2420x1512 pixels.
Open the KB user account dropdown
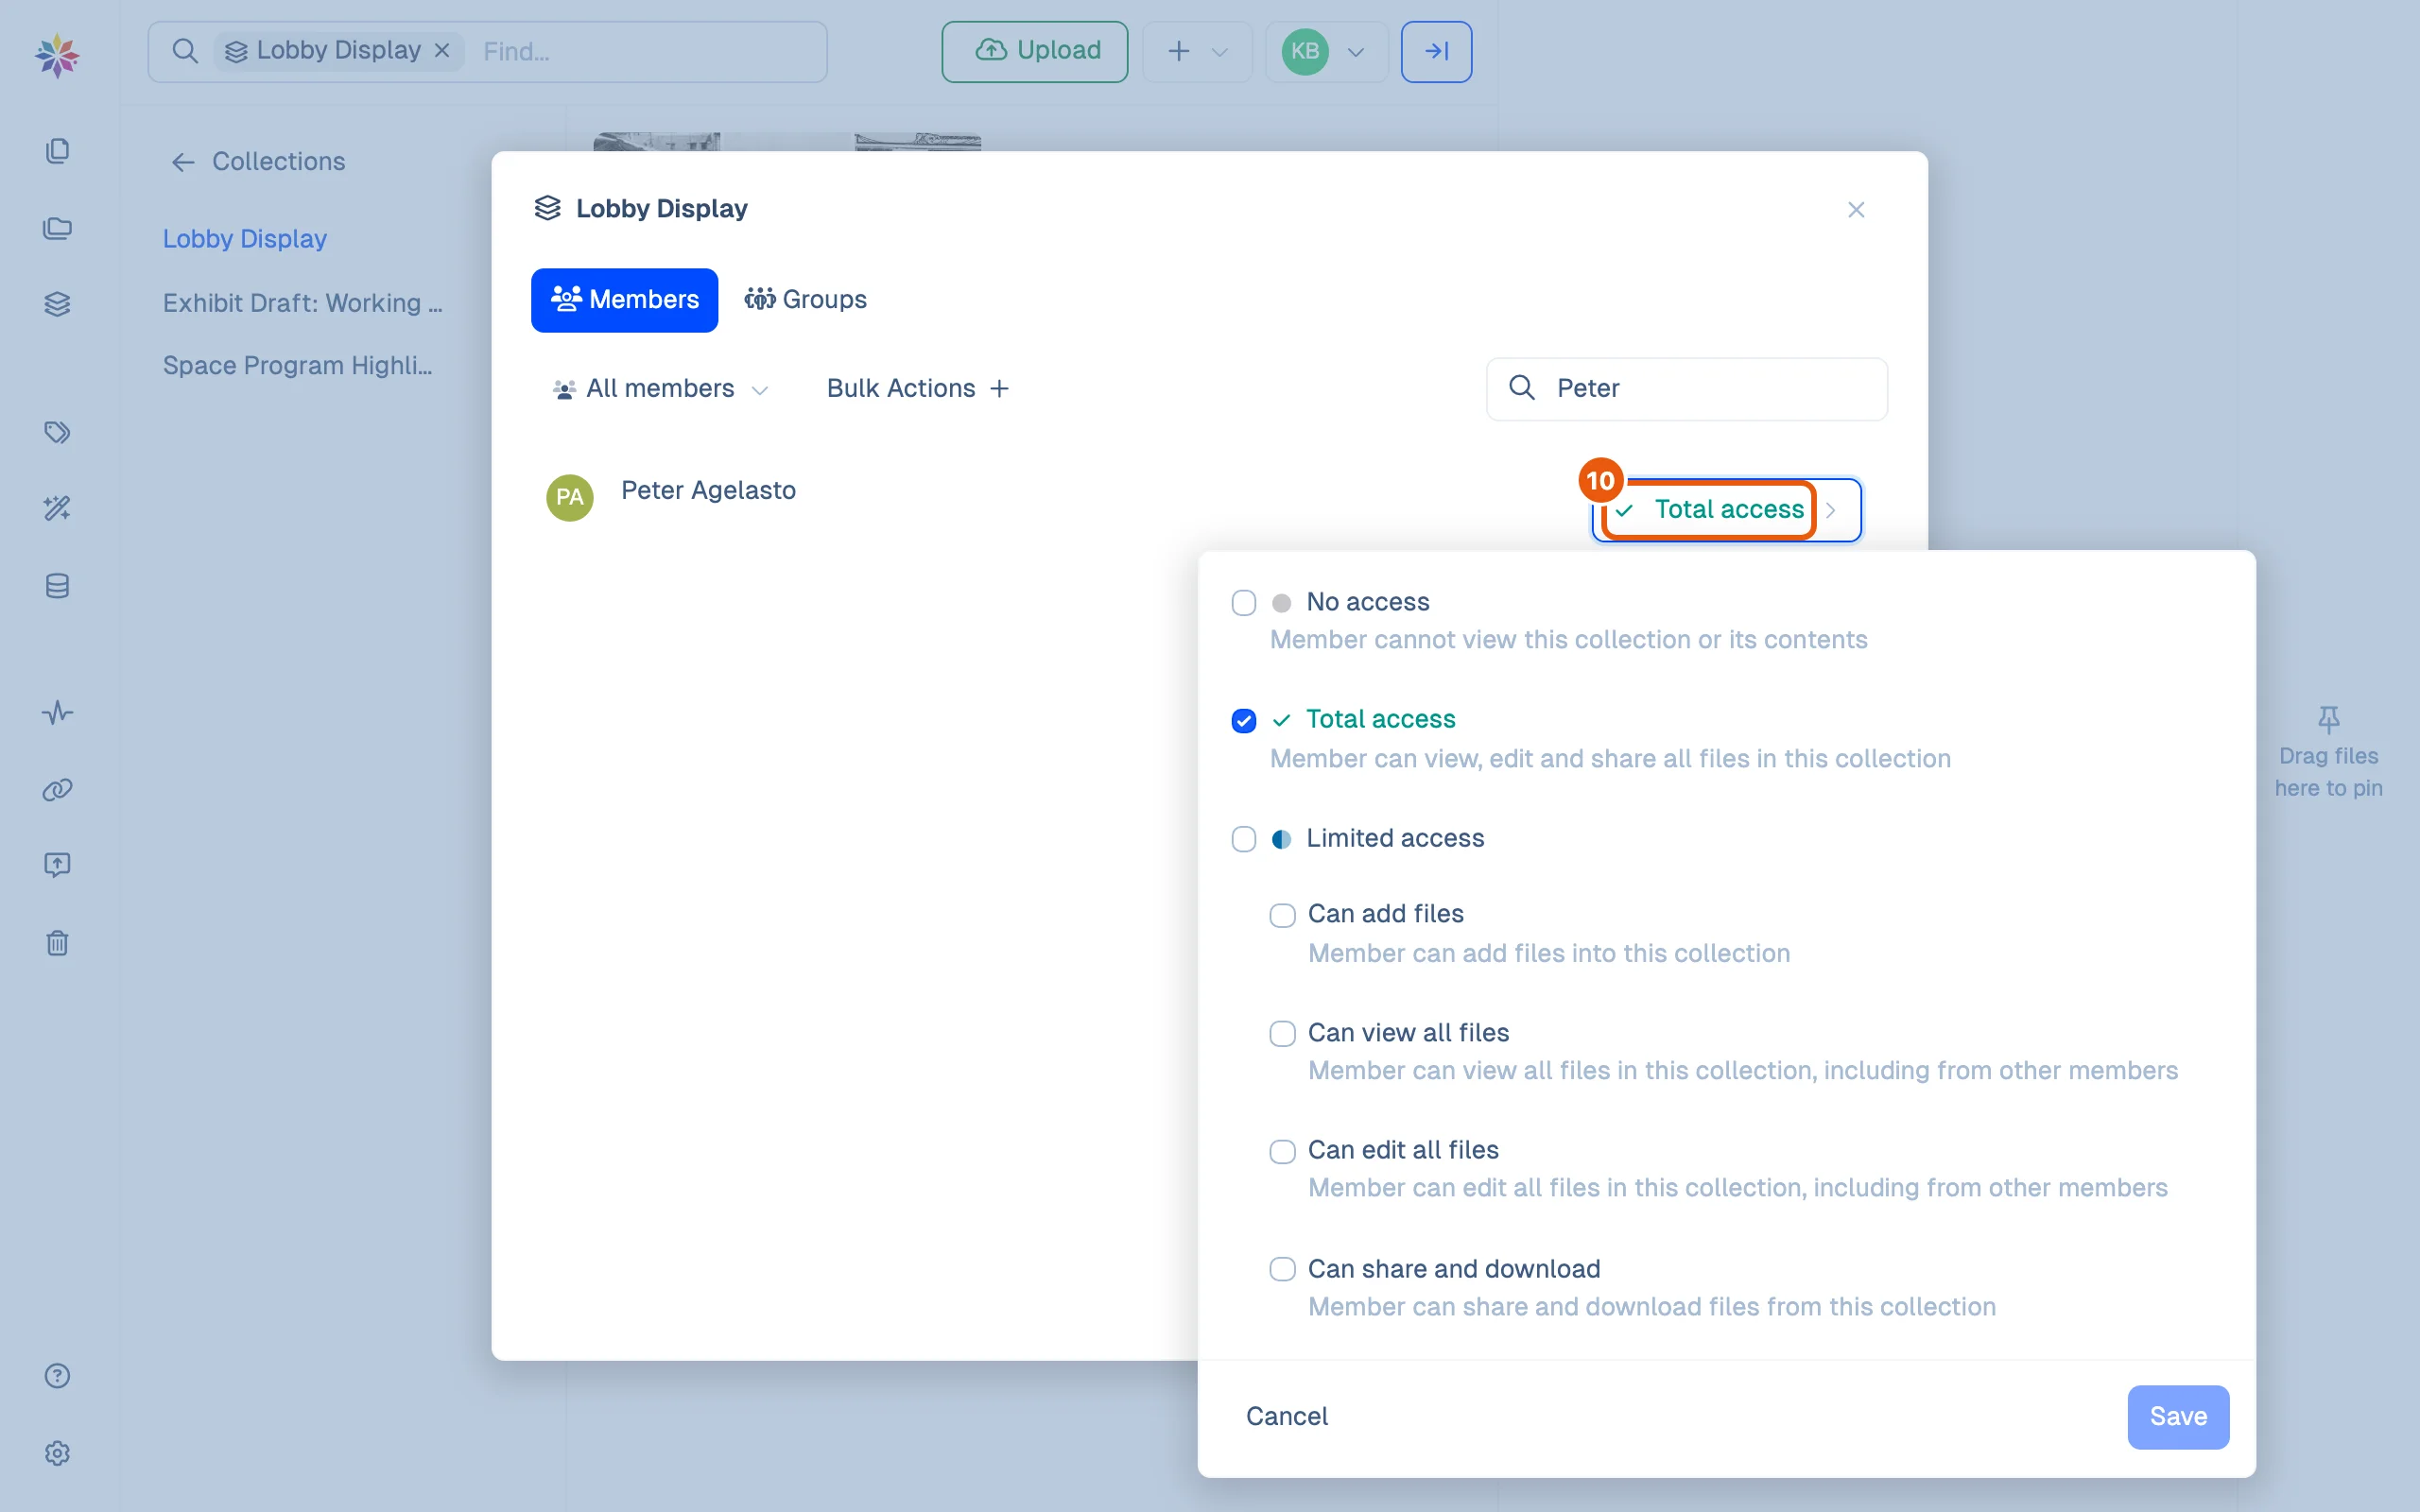pyautogui.click(x=1326, y=51)
